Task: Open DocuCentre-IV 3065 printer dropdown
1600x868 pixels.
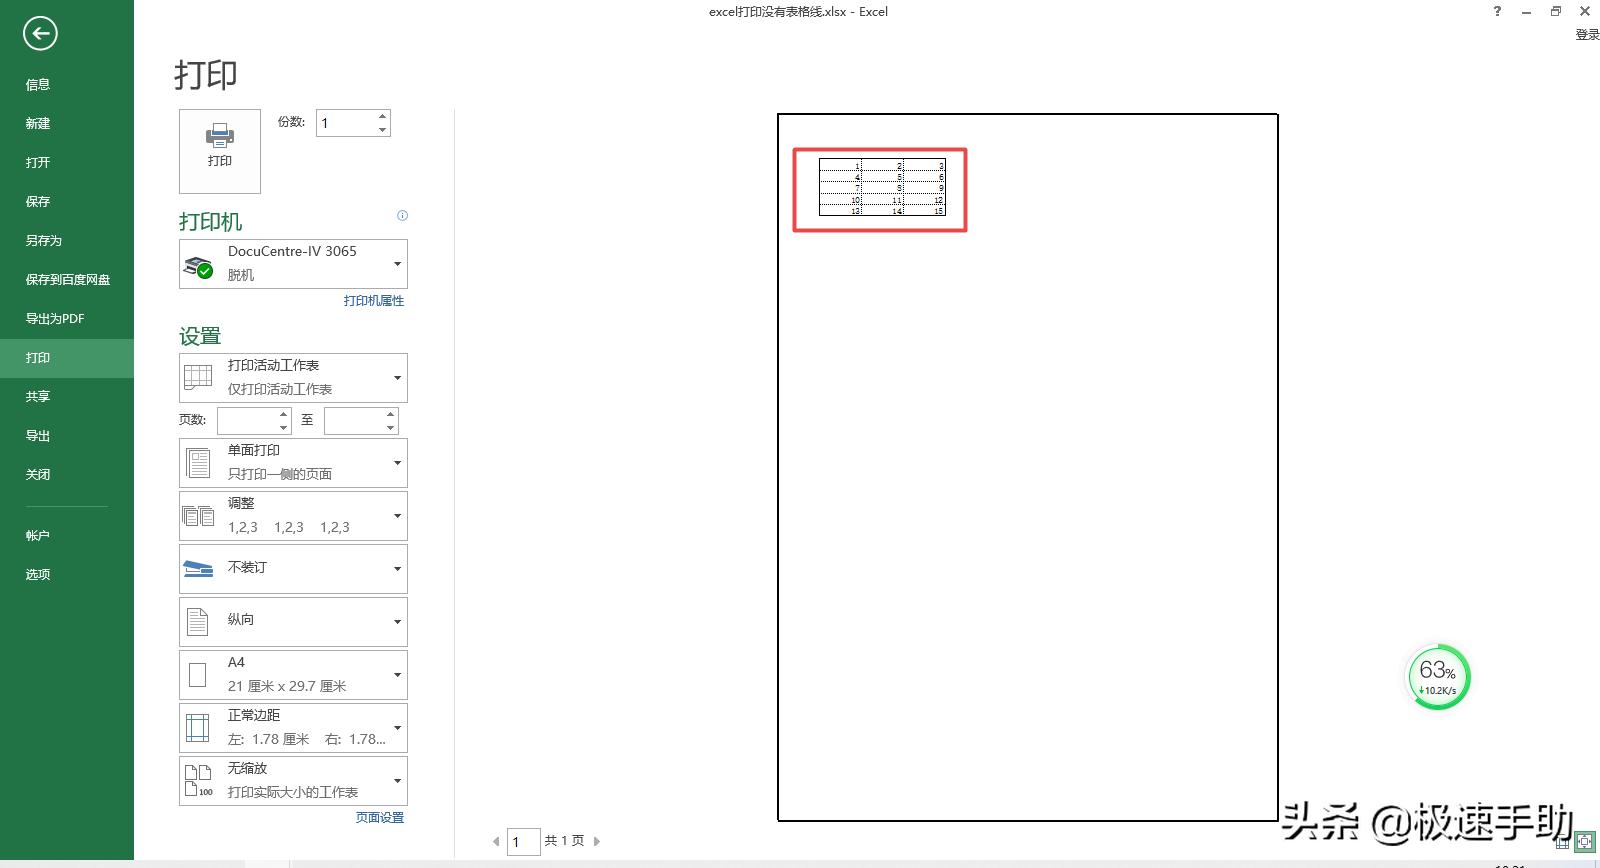Action: pos(293,264)
